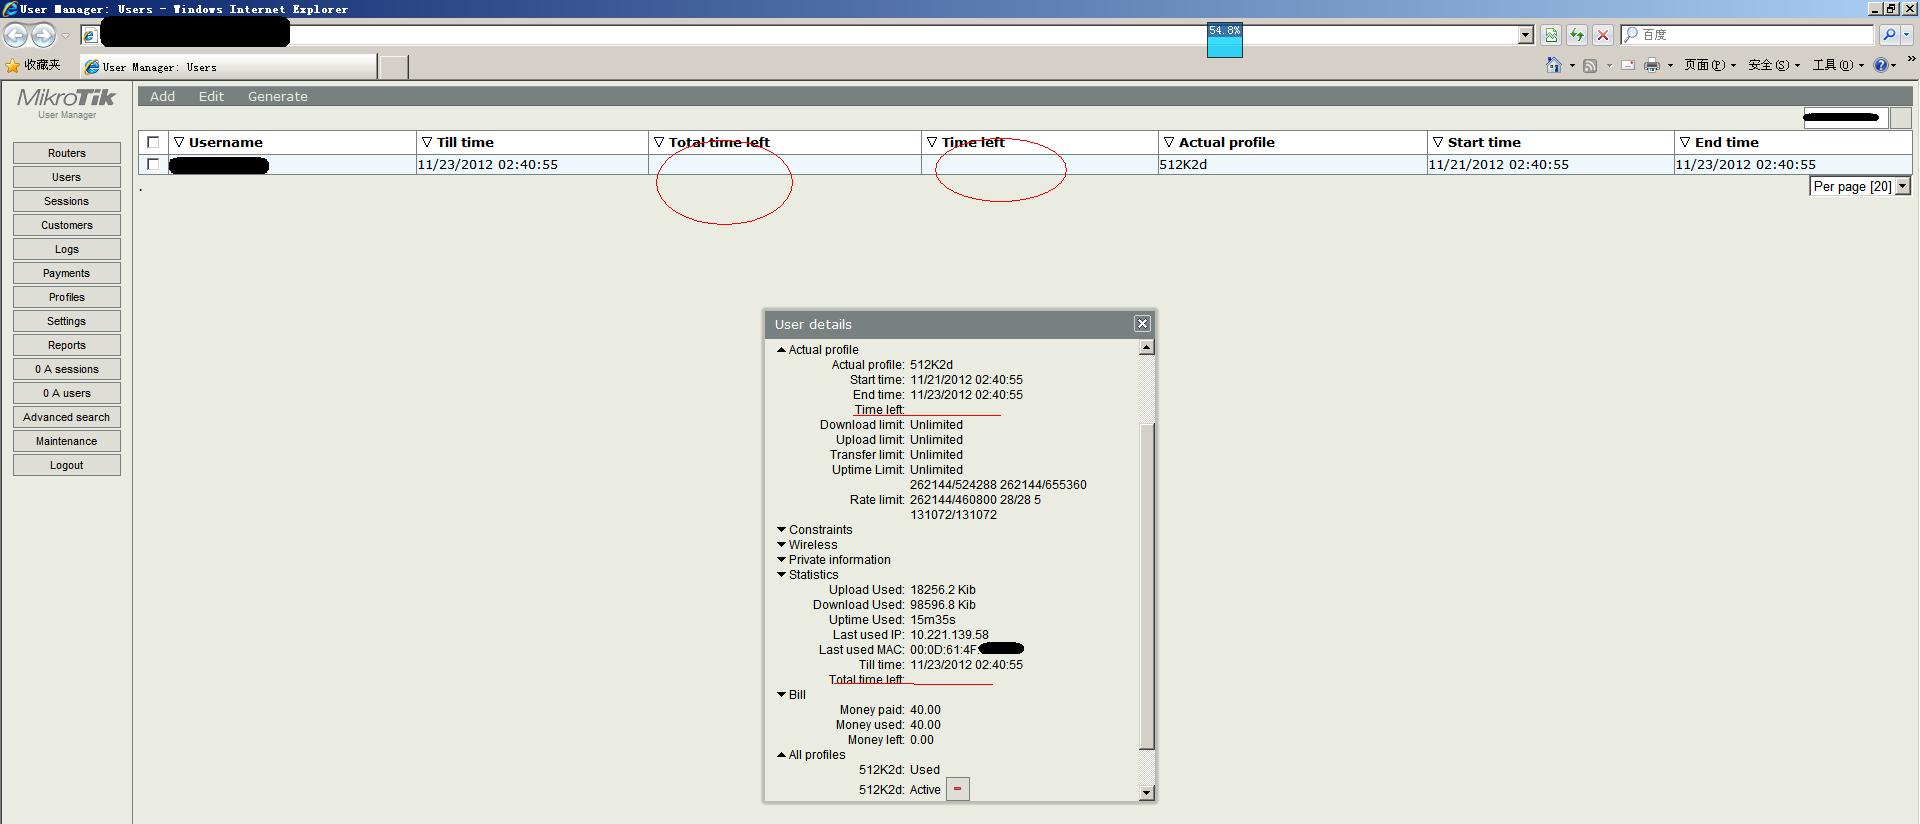Open the Settings section
The height and width of the screenshot is (824, 1920).
click(x=67, y=321)
